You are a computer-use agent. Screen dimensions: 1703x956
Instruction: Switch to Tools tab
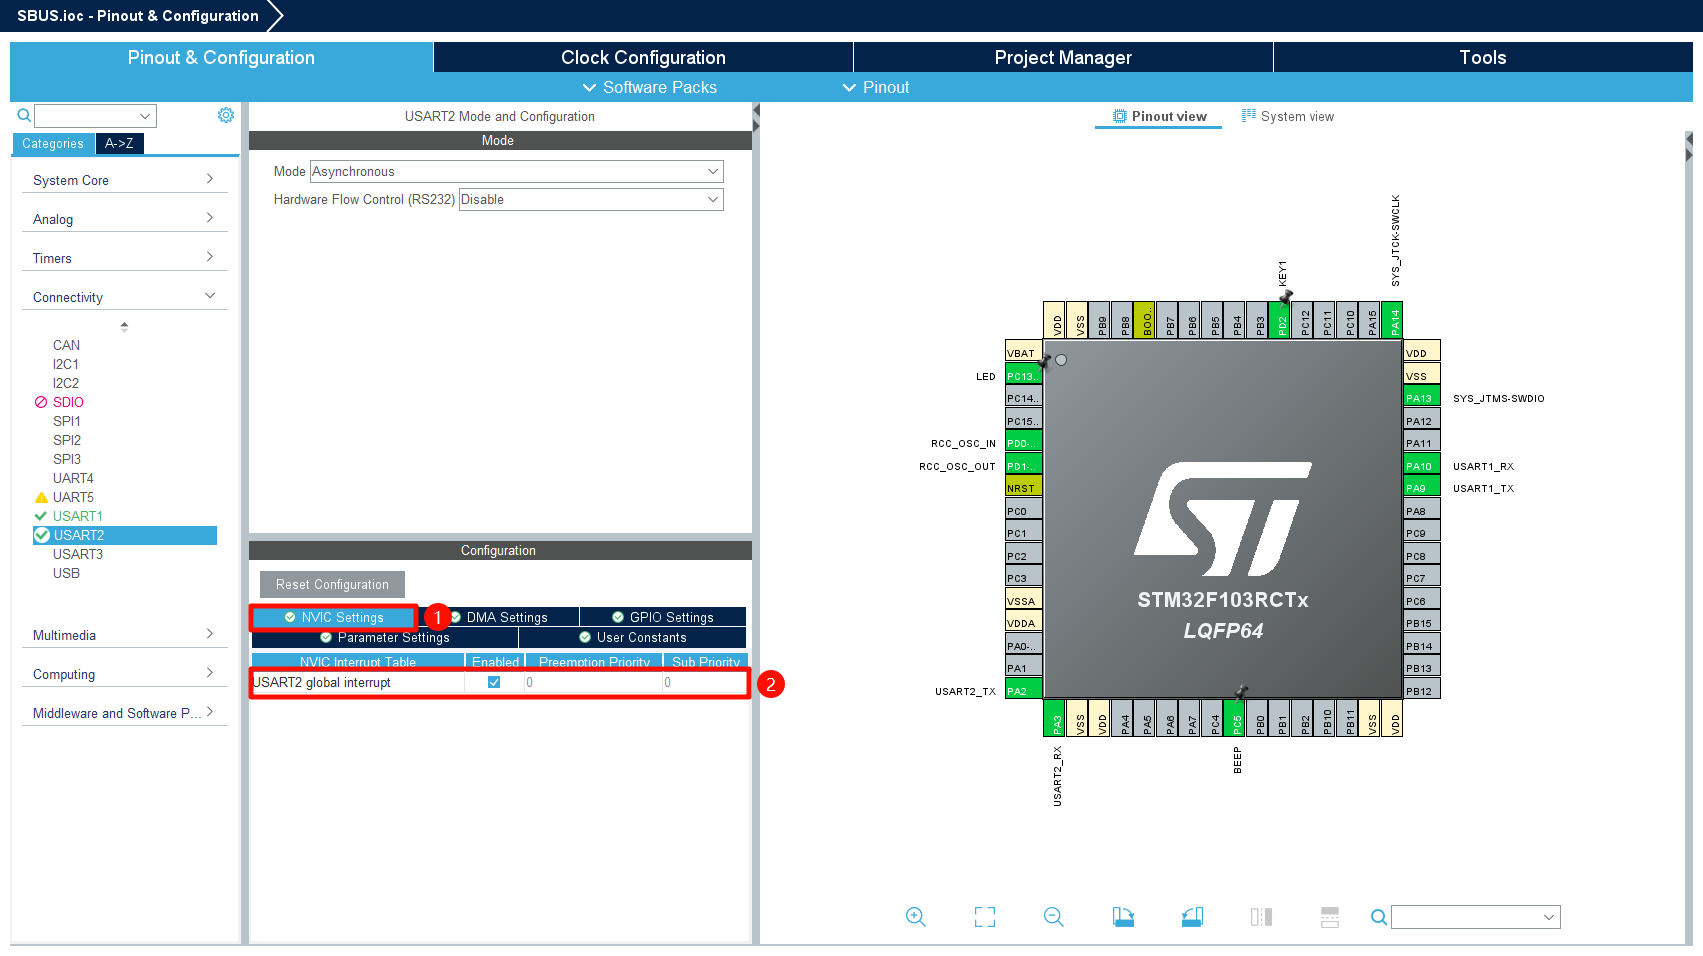(x=1483, y=57)
